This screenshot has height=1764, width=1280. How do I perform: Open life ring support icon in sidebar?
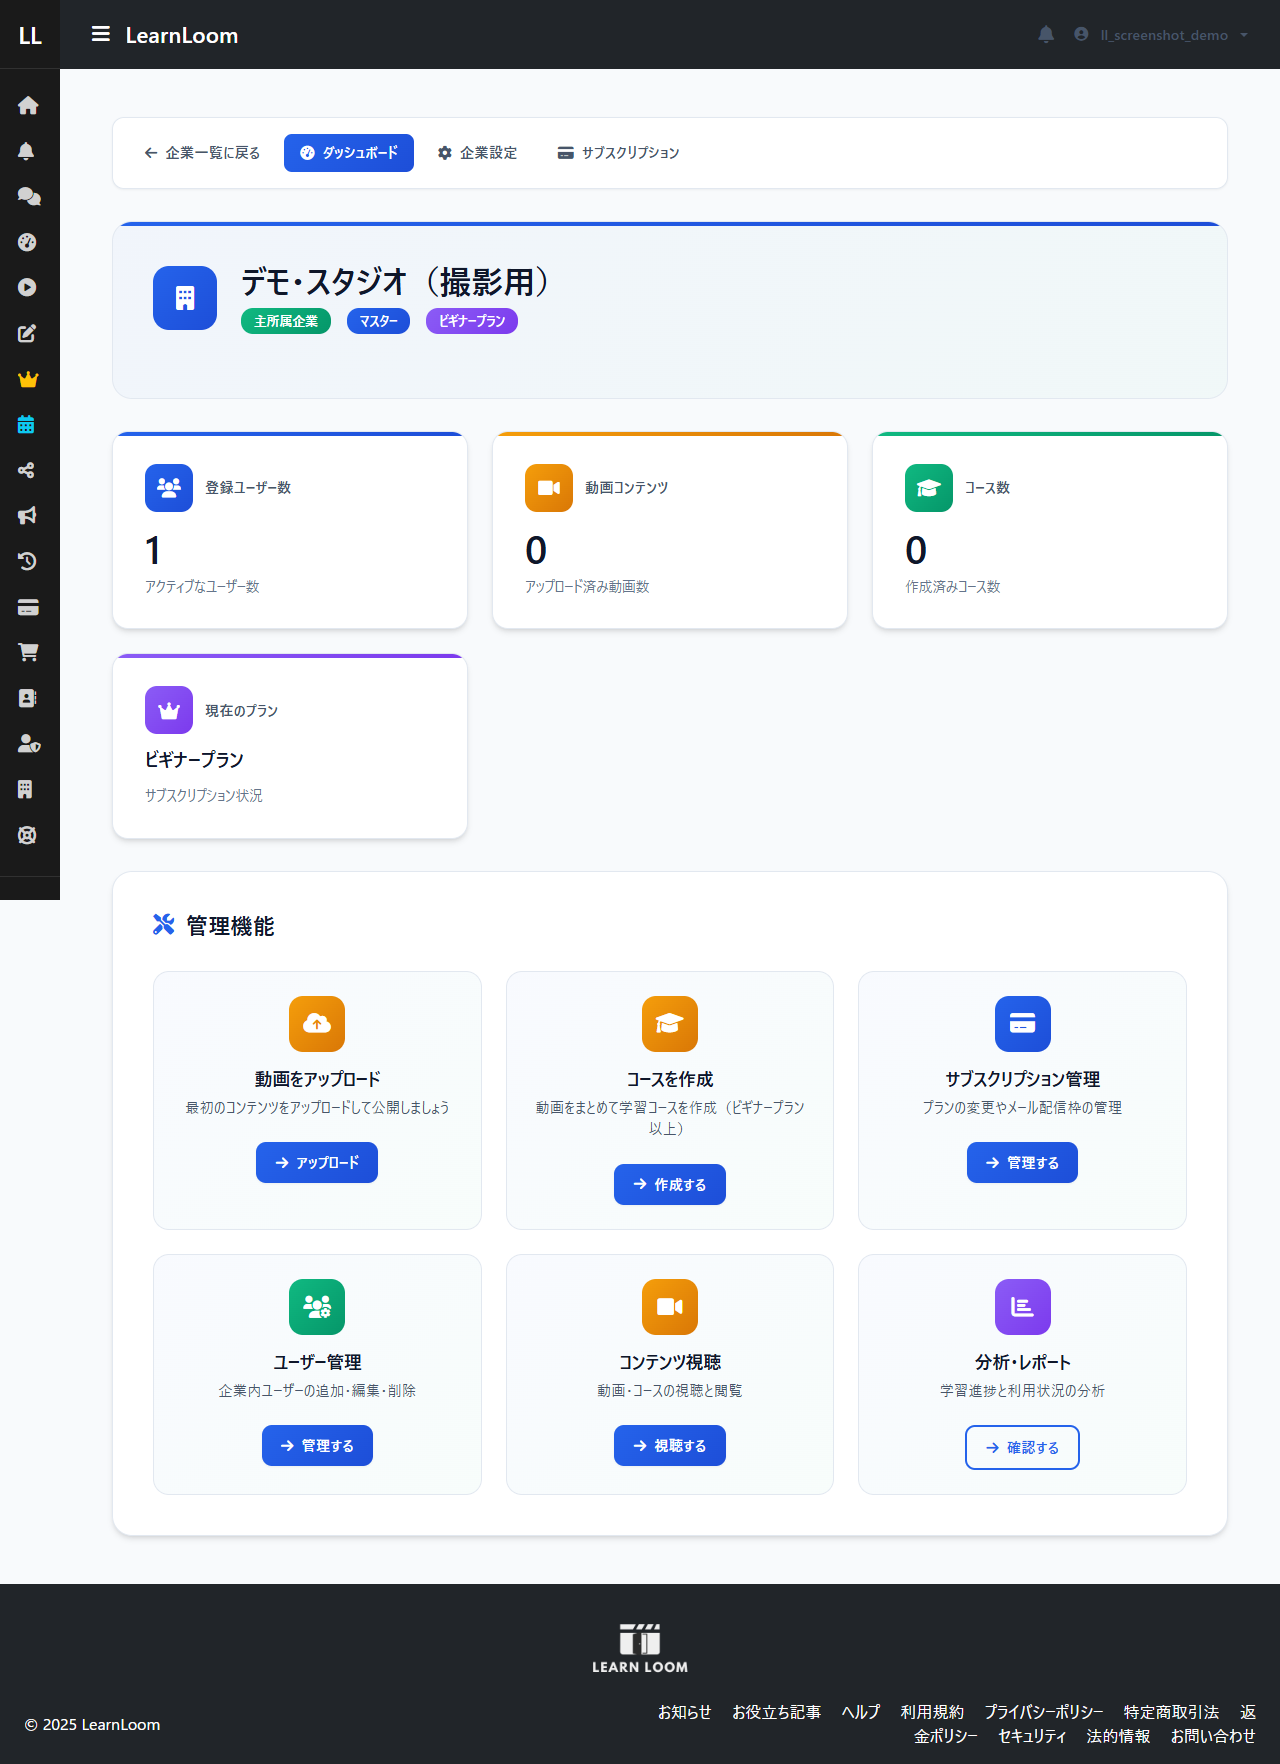pyautogui.click(x=27, y=835)
